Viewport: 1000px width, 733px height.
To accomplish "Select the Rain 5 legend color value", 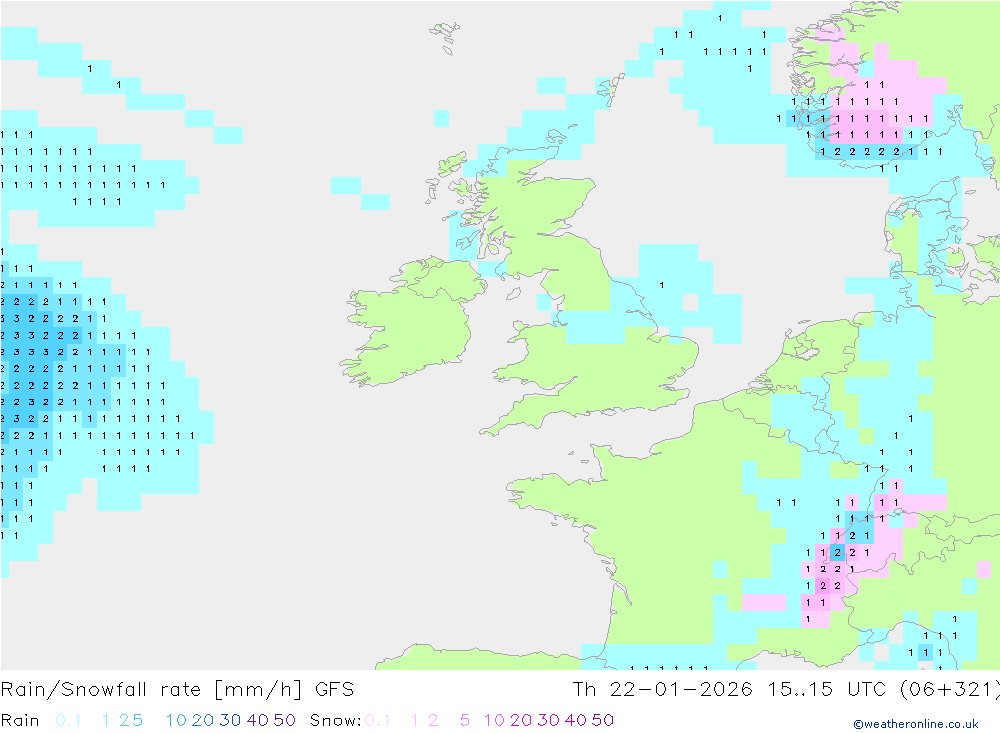I will 138,720.
